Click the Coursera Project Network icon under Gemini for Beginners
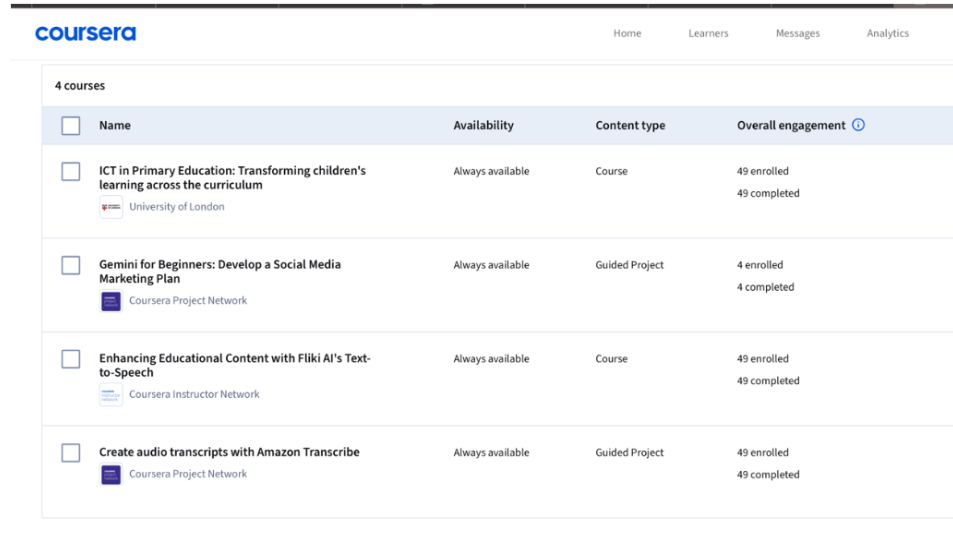Image resolution: width=953 pixels, height=536 pixels. click(x=111, y=301)
